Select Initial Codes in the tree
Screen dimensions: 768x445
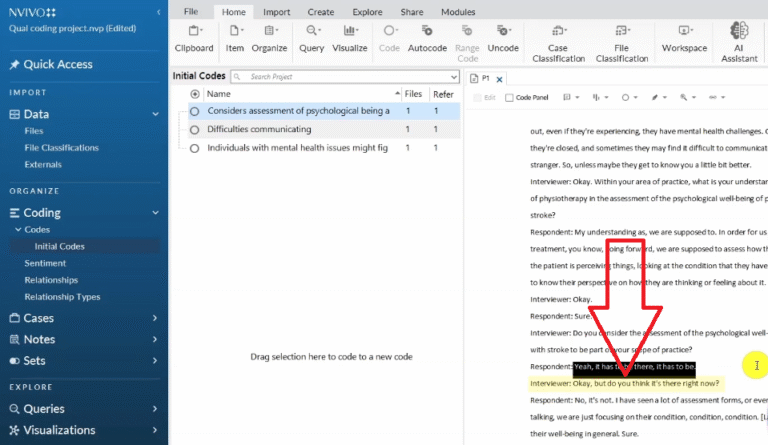[59, 246]
